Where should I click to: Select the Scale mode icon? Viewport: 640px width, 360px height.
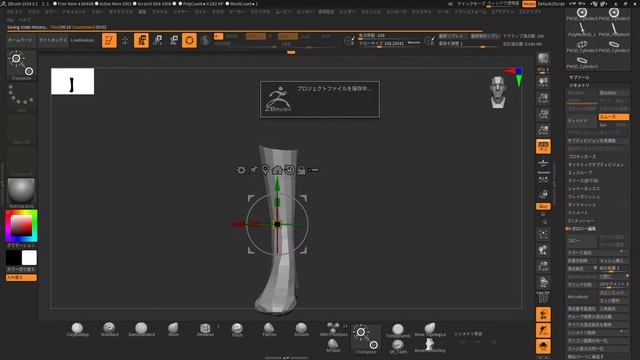[158, 40]
